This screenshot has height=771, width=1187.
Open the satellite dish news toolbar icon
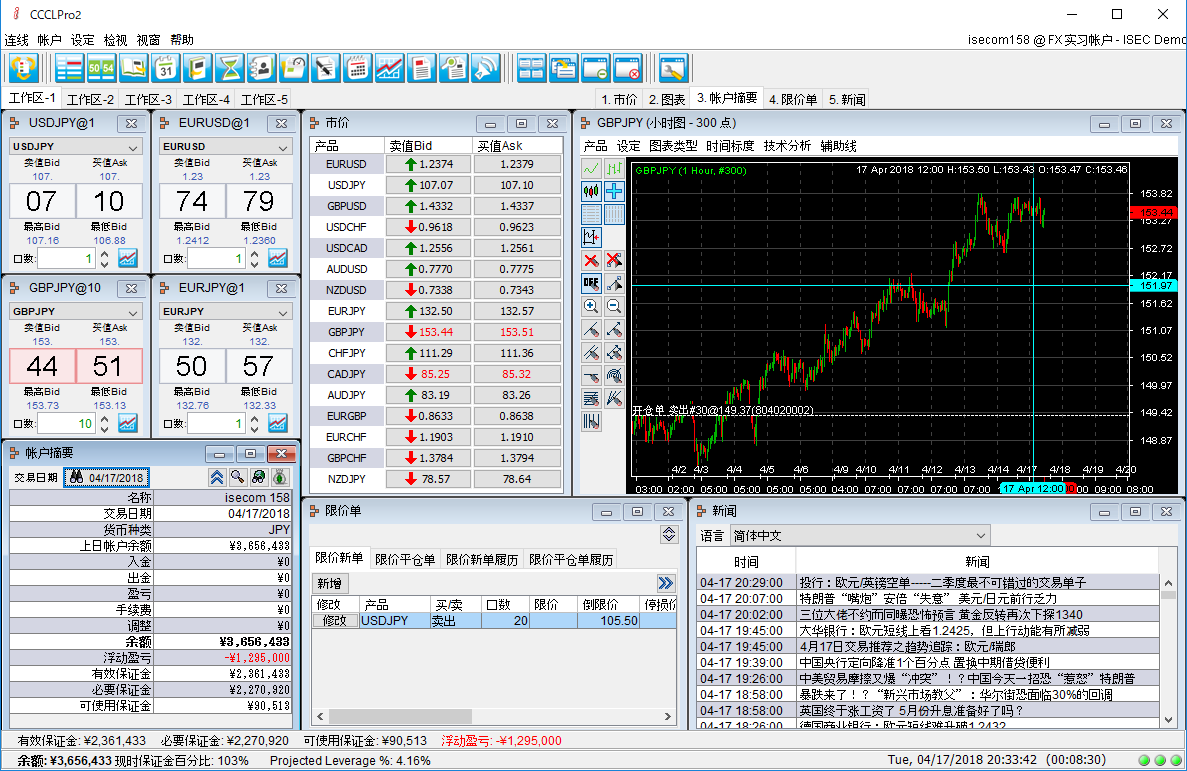485,68
